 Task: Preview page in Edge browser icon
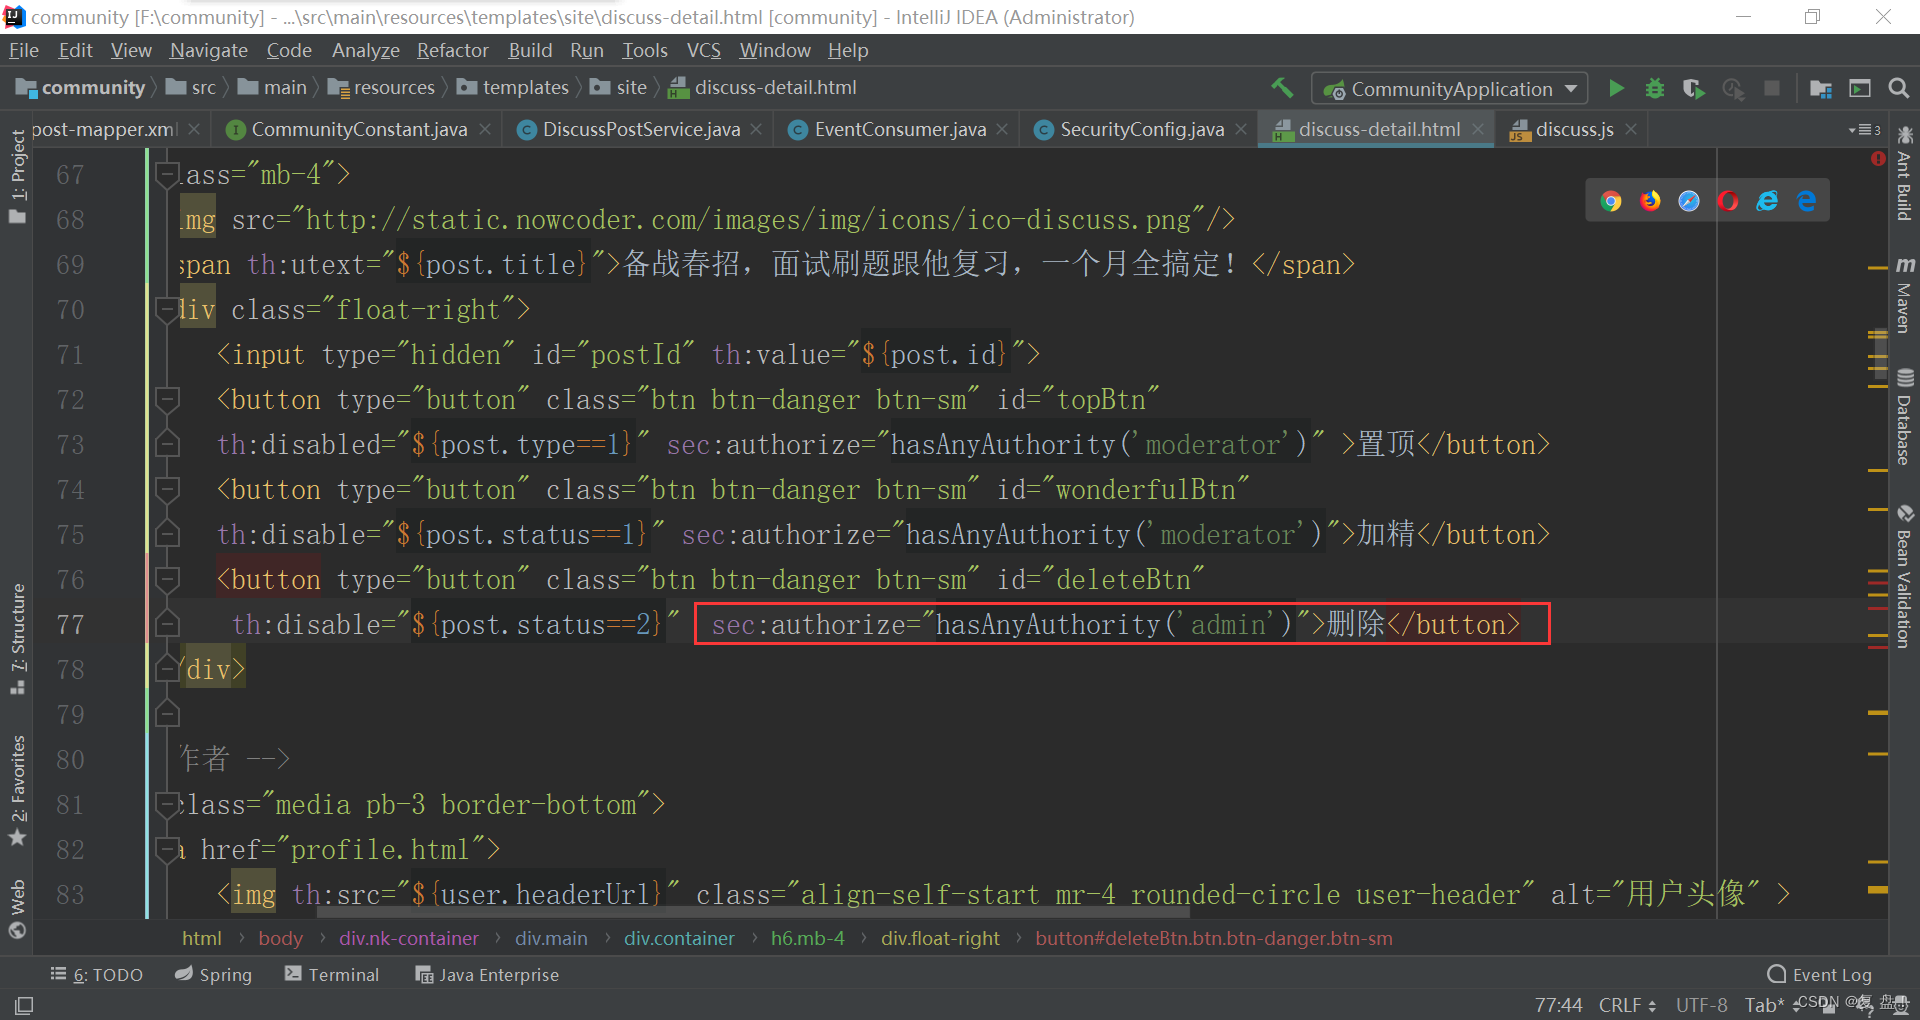(1807, 201)
